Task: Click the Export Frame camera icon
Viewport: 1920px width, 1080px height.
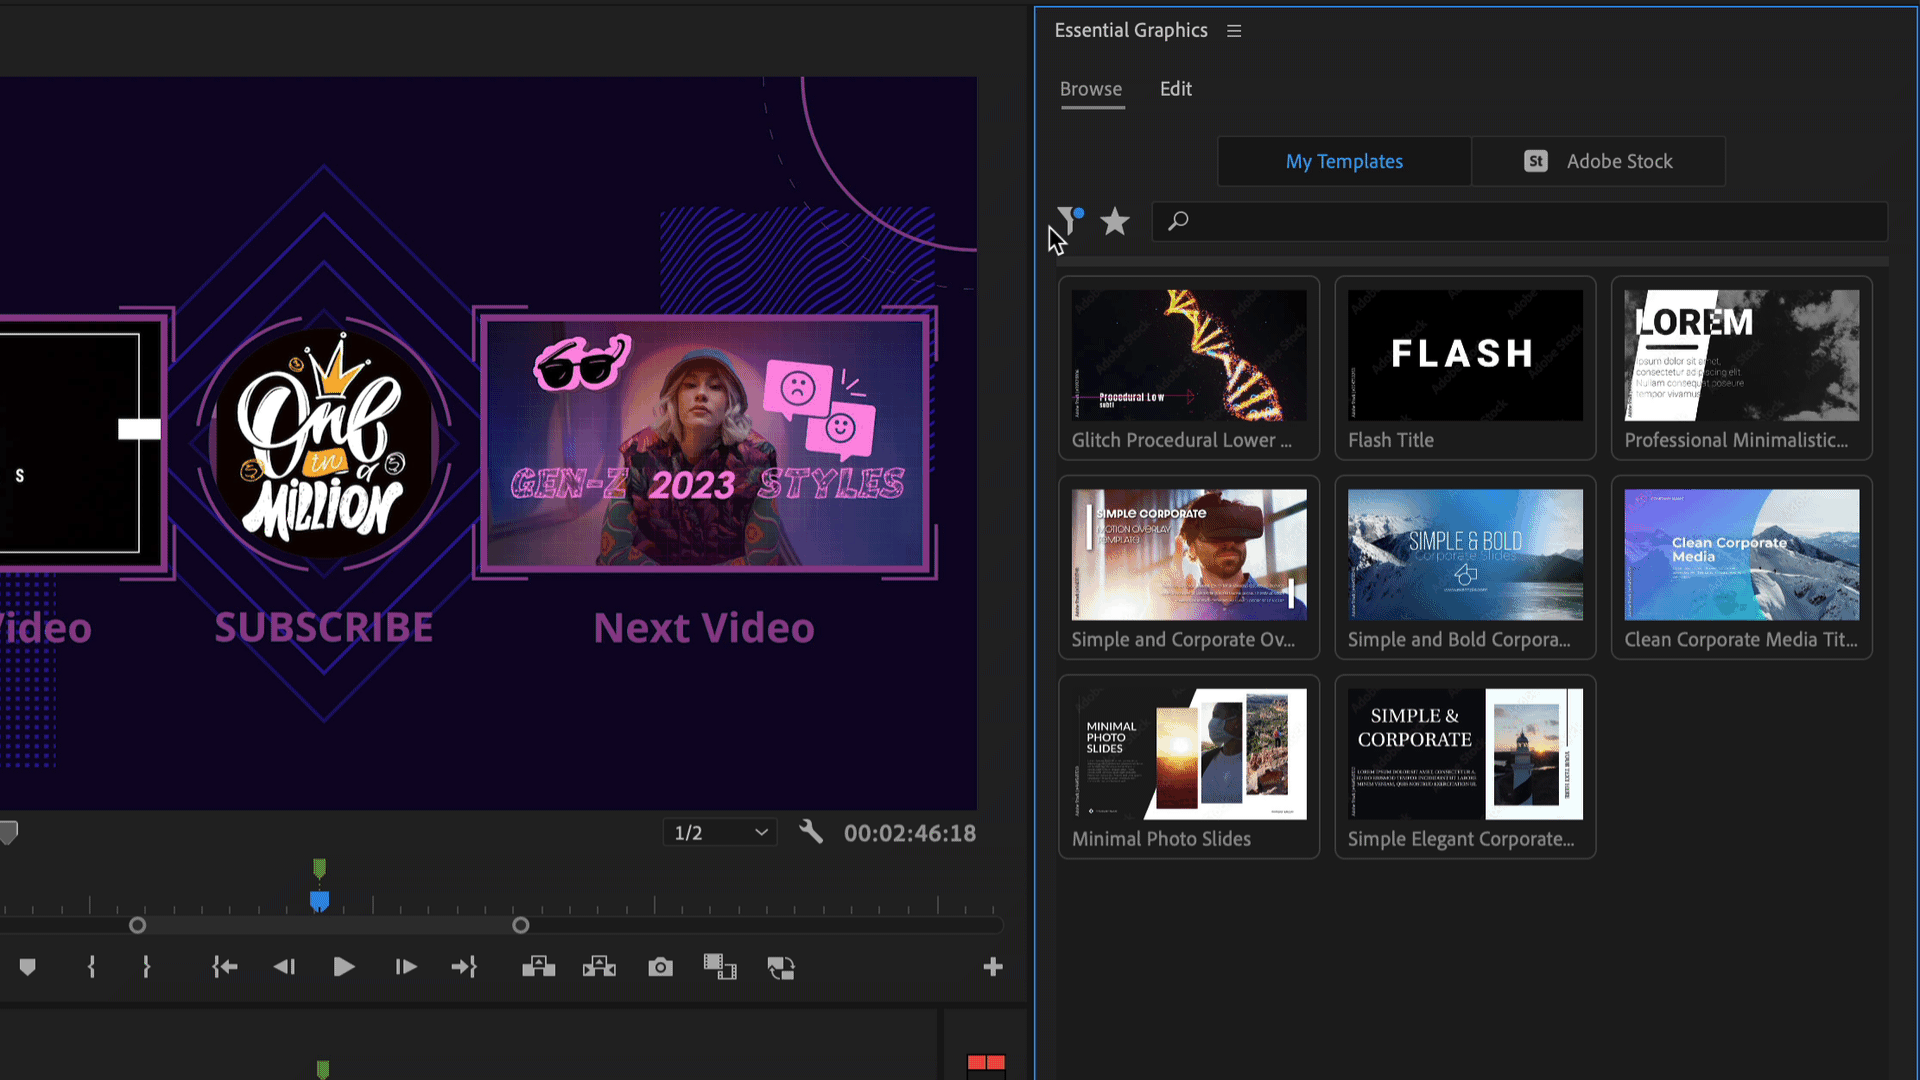Action: click(x=660, y=967)
